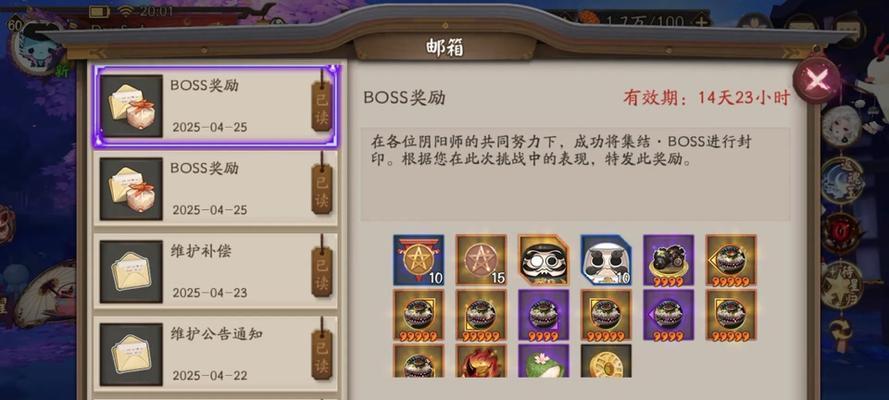889x400 pixels.
Task: Tap the bronze pentagram medal reward x15
Action: [481, 259]
